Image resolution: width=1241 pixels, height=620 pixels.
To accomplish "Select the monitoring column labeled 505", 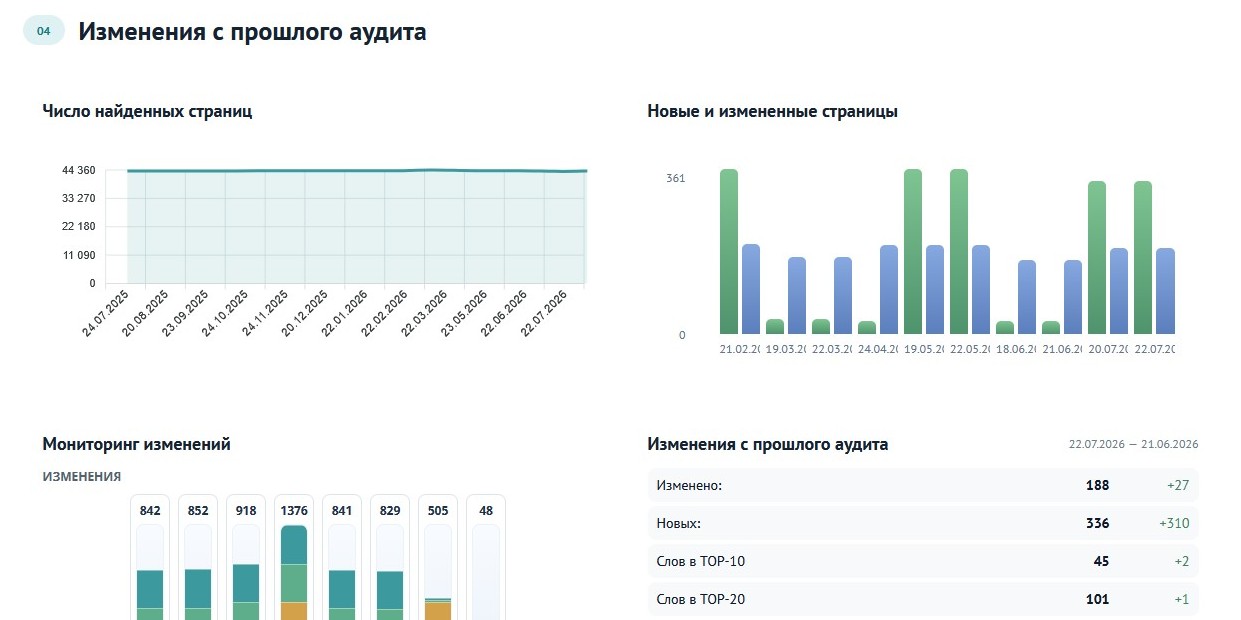I will tap(438, 557).
